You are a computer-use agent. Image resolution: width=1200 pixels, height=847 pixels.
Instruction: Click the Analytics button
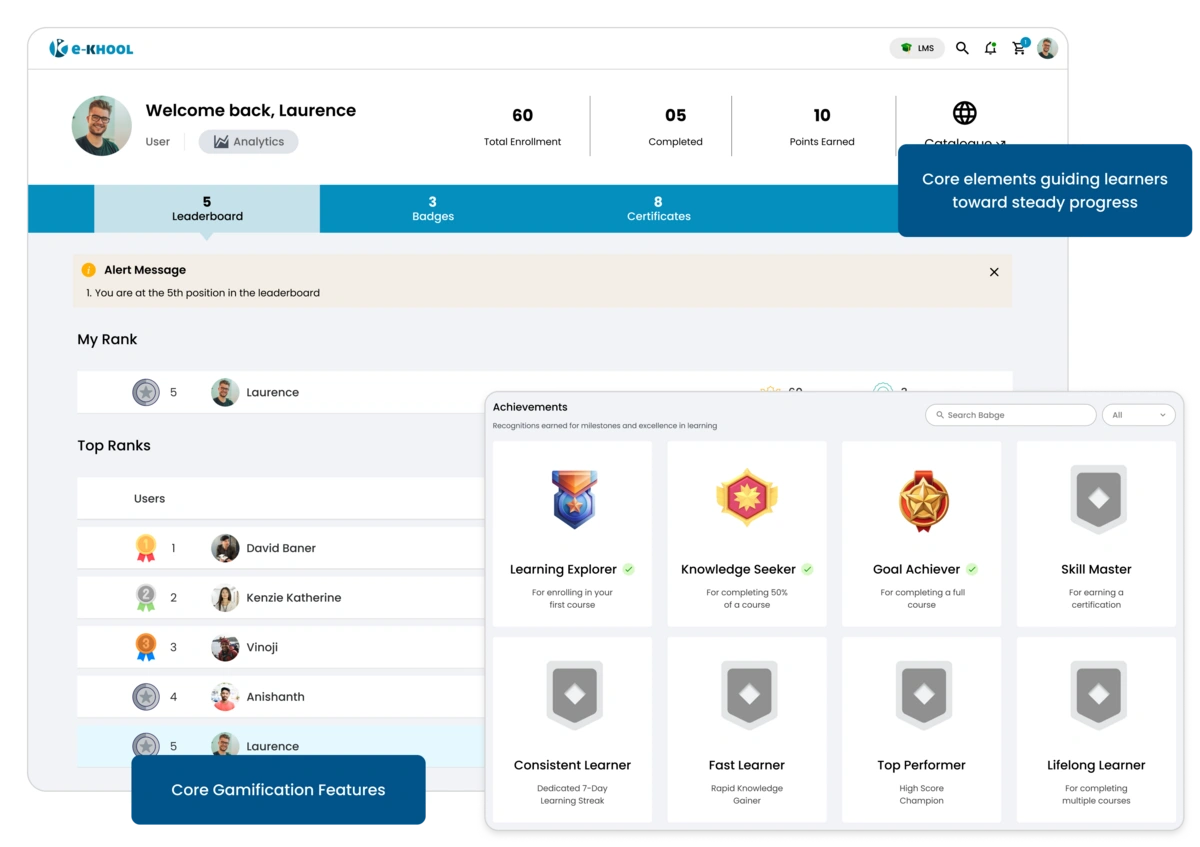[x=248, y=141]
